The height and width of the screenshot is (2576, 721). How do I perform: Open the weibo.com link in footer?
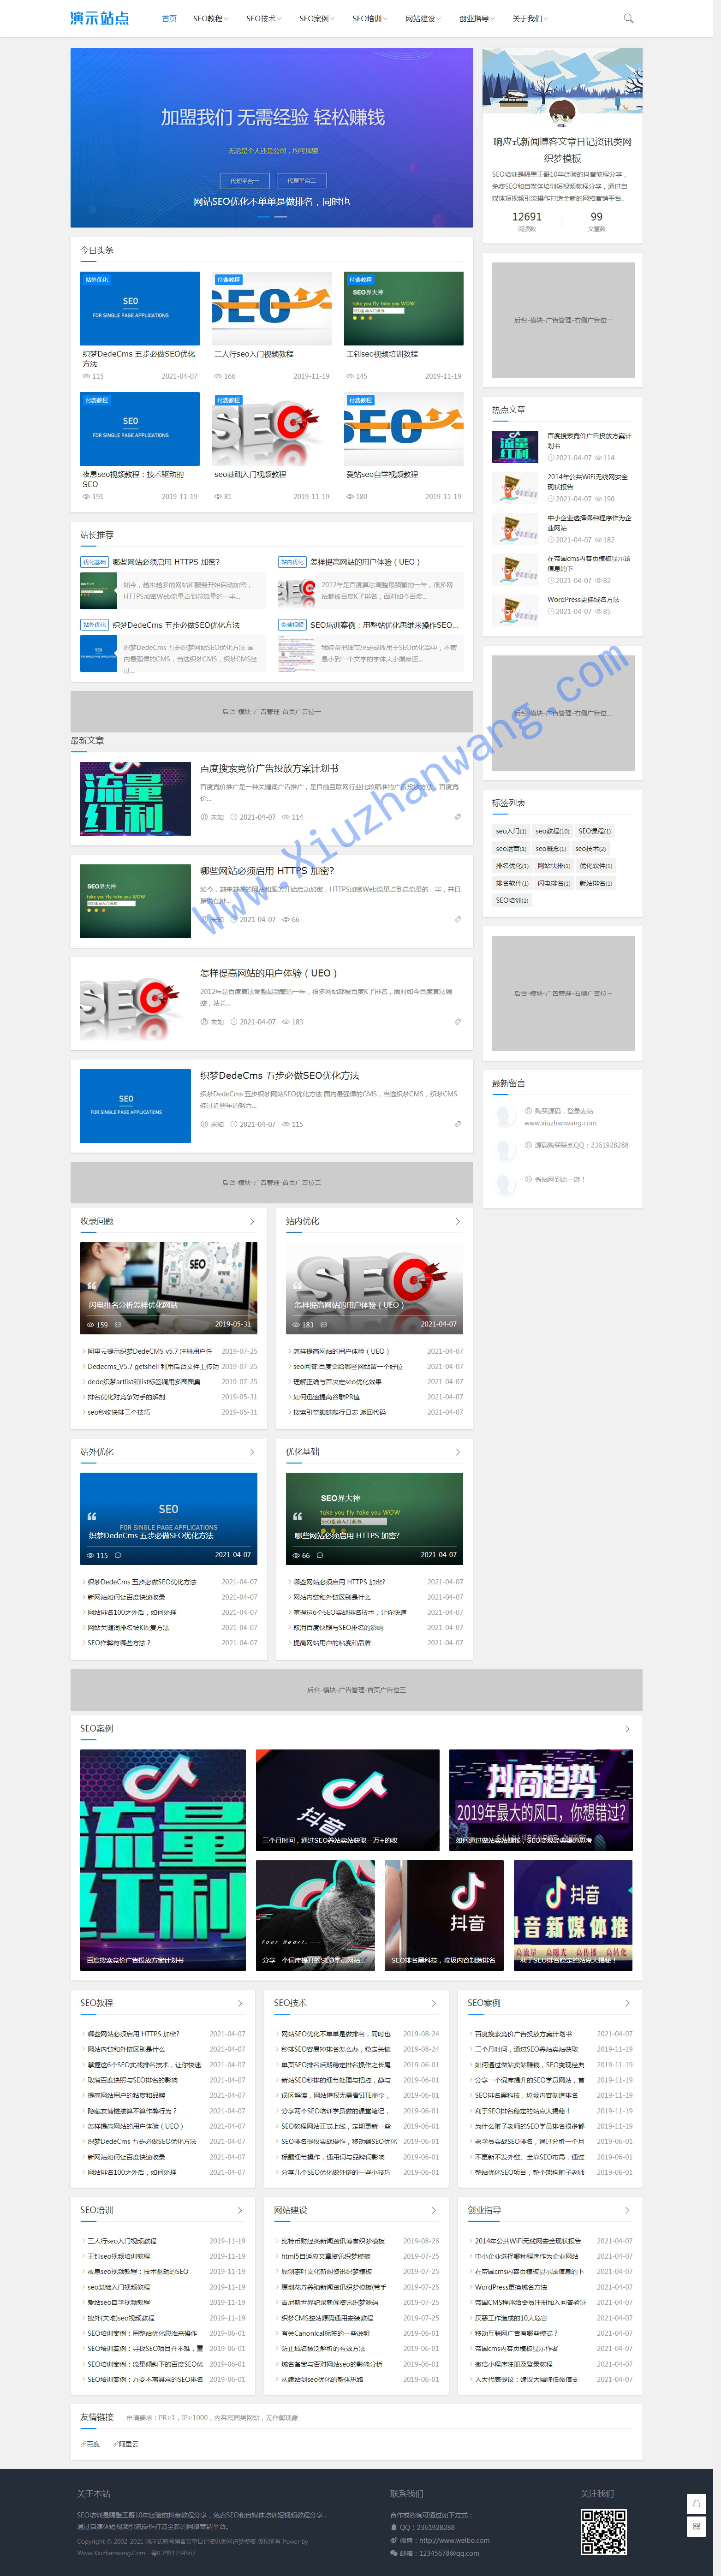coord(454,2540)
